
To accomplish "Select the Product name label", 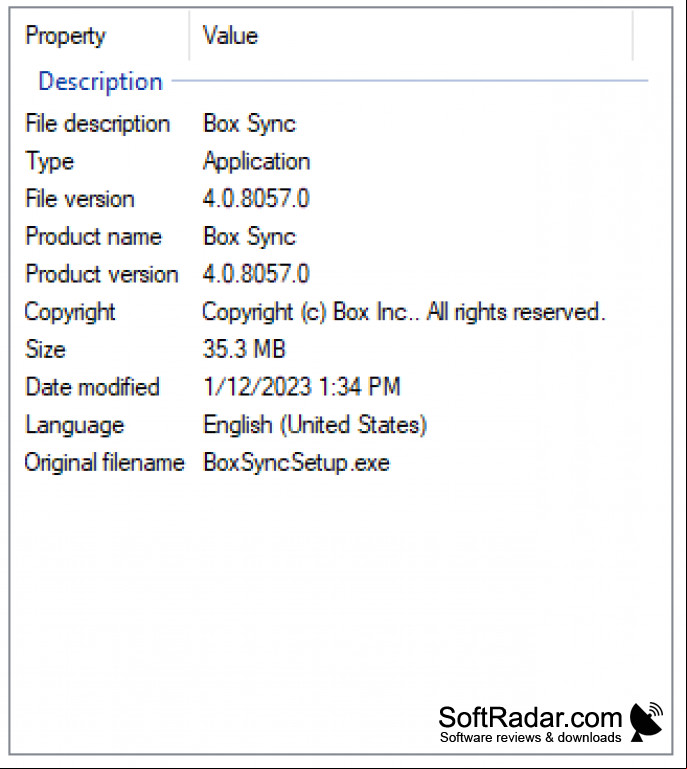I will point(94,236).
